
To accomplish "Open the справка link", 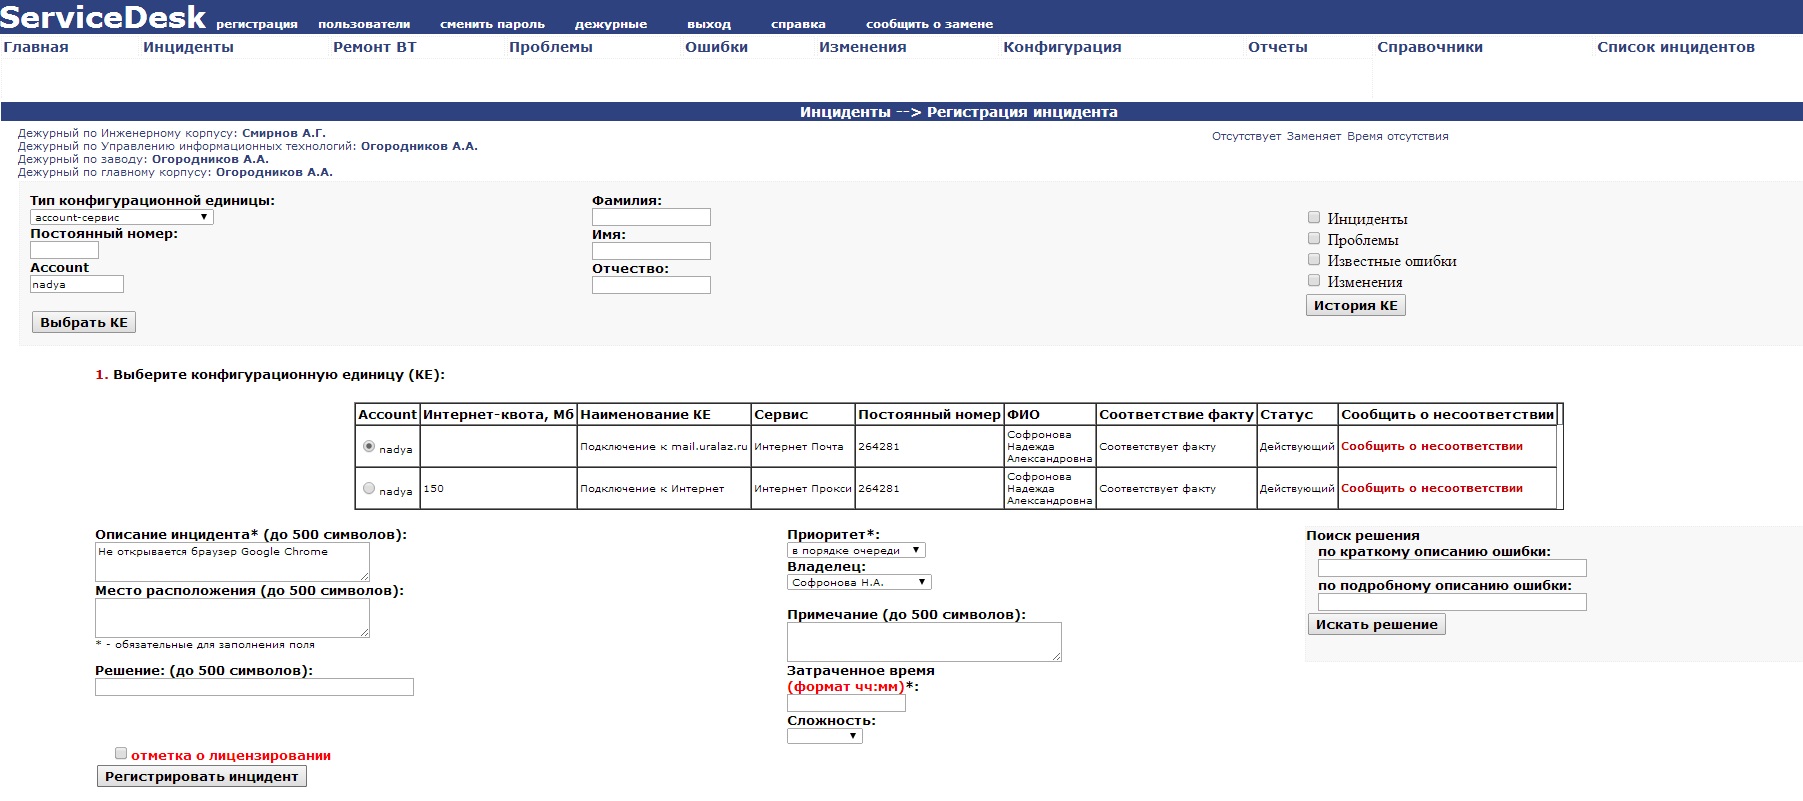I will point(798,24).
